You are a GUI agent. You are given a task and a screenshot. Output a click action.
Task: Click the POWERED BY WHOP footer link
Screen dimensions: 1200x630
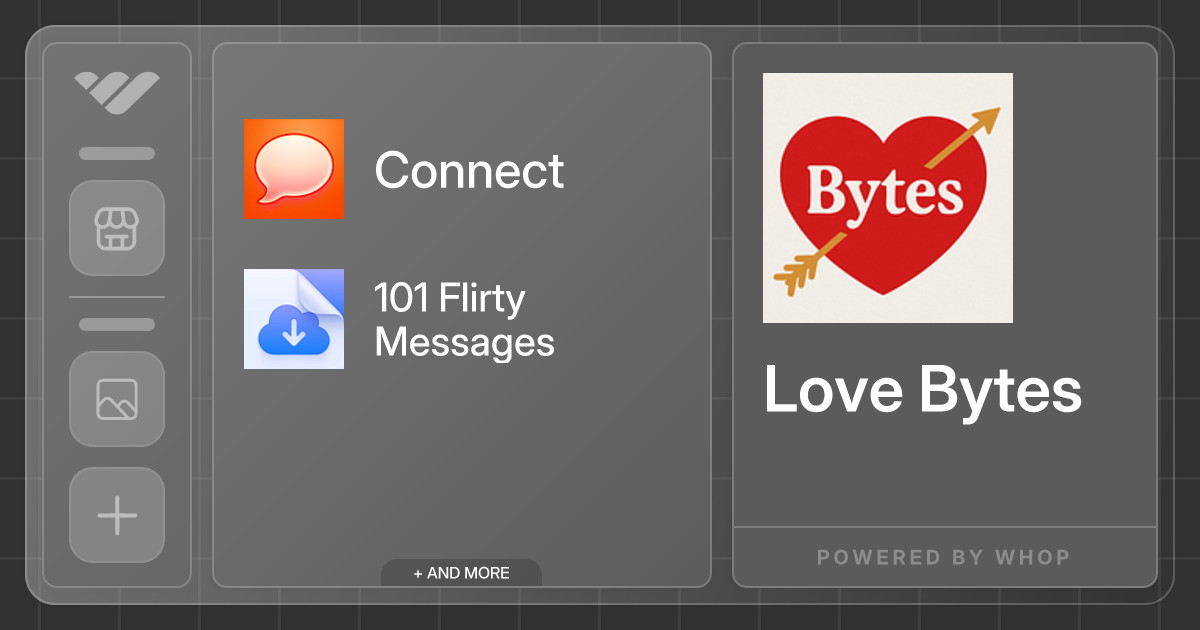tap(943, 557)
